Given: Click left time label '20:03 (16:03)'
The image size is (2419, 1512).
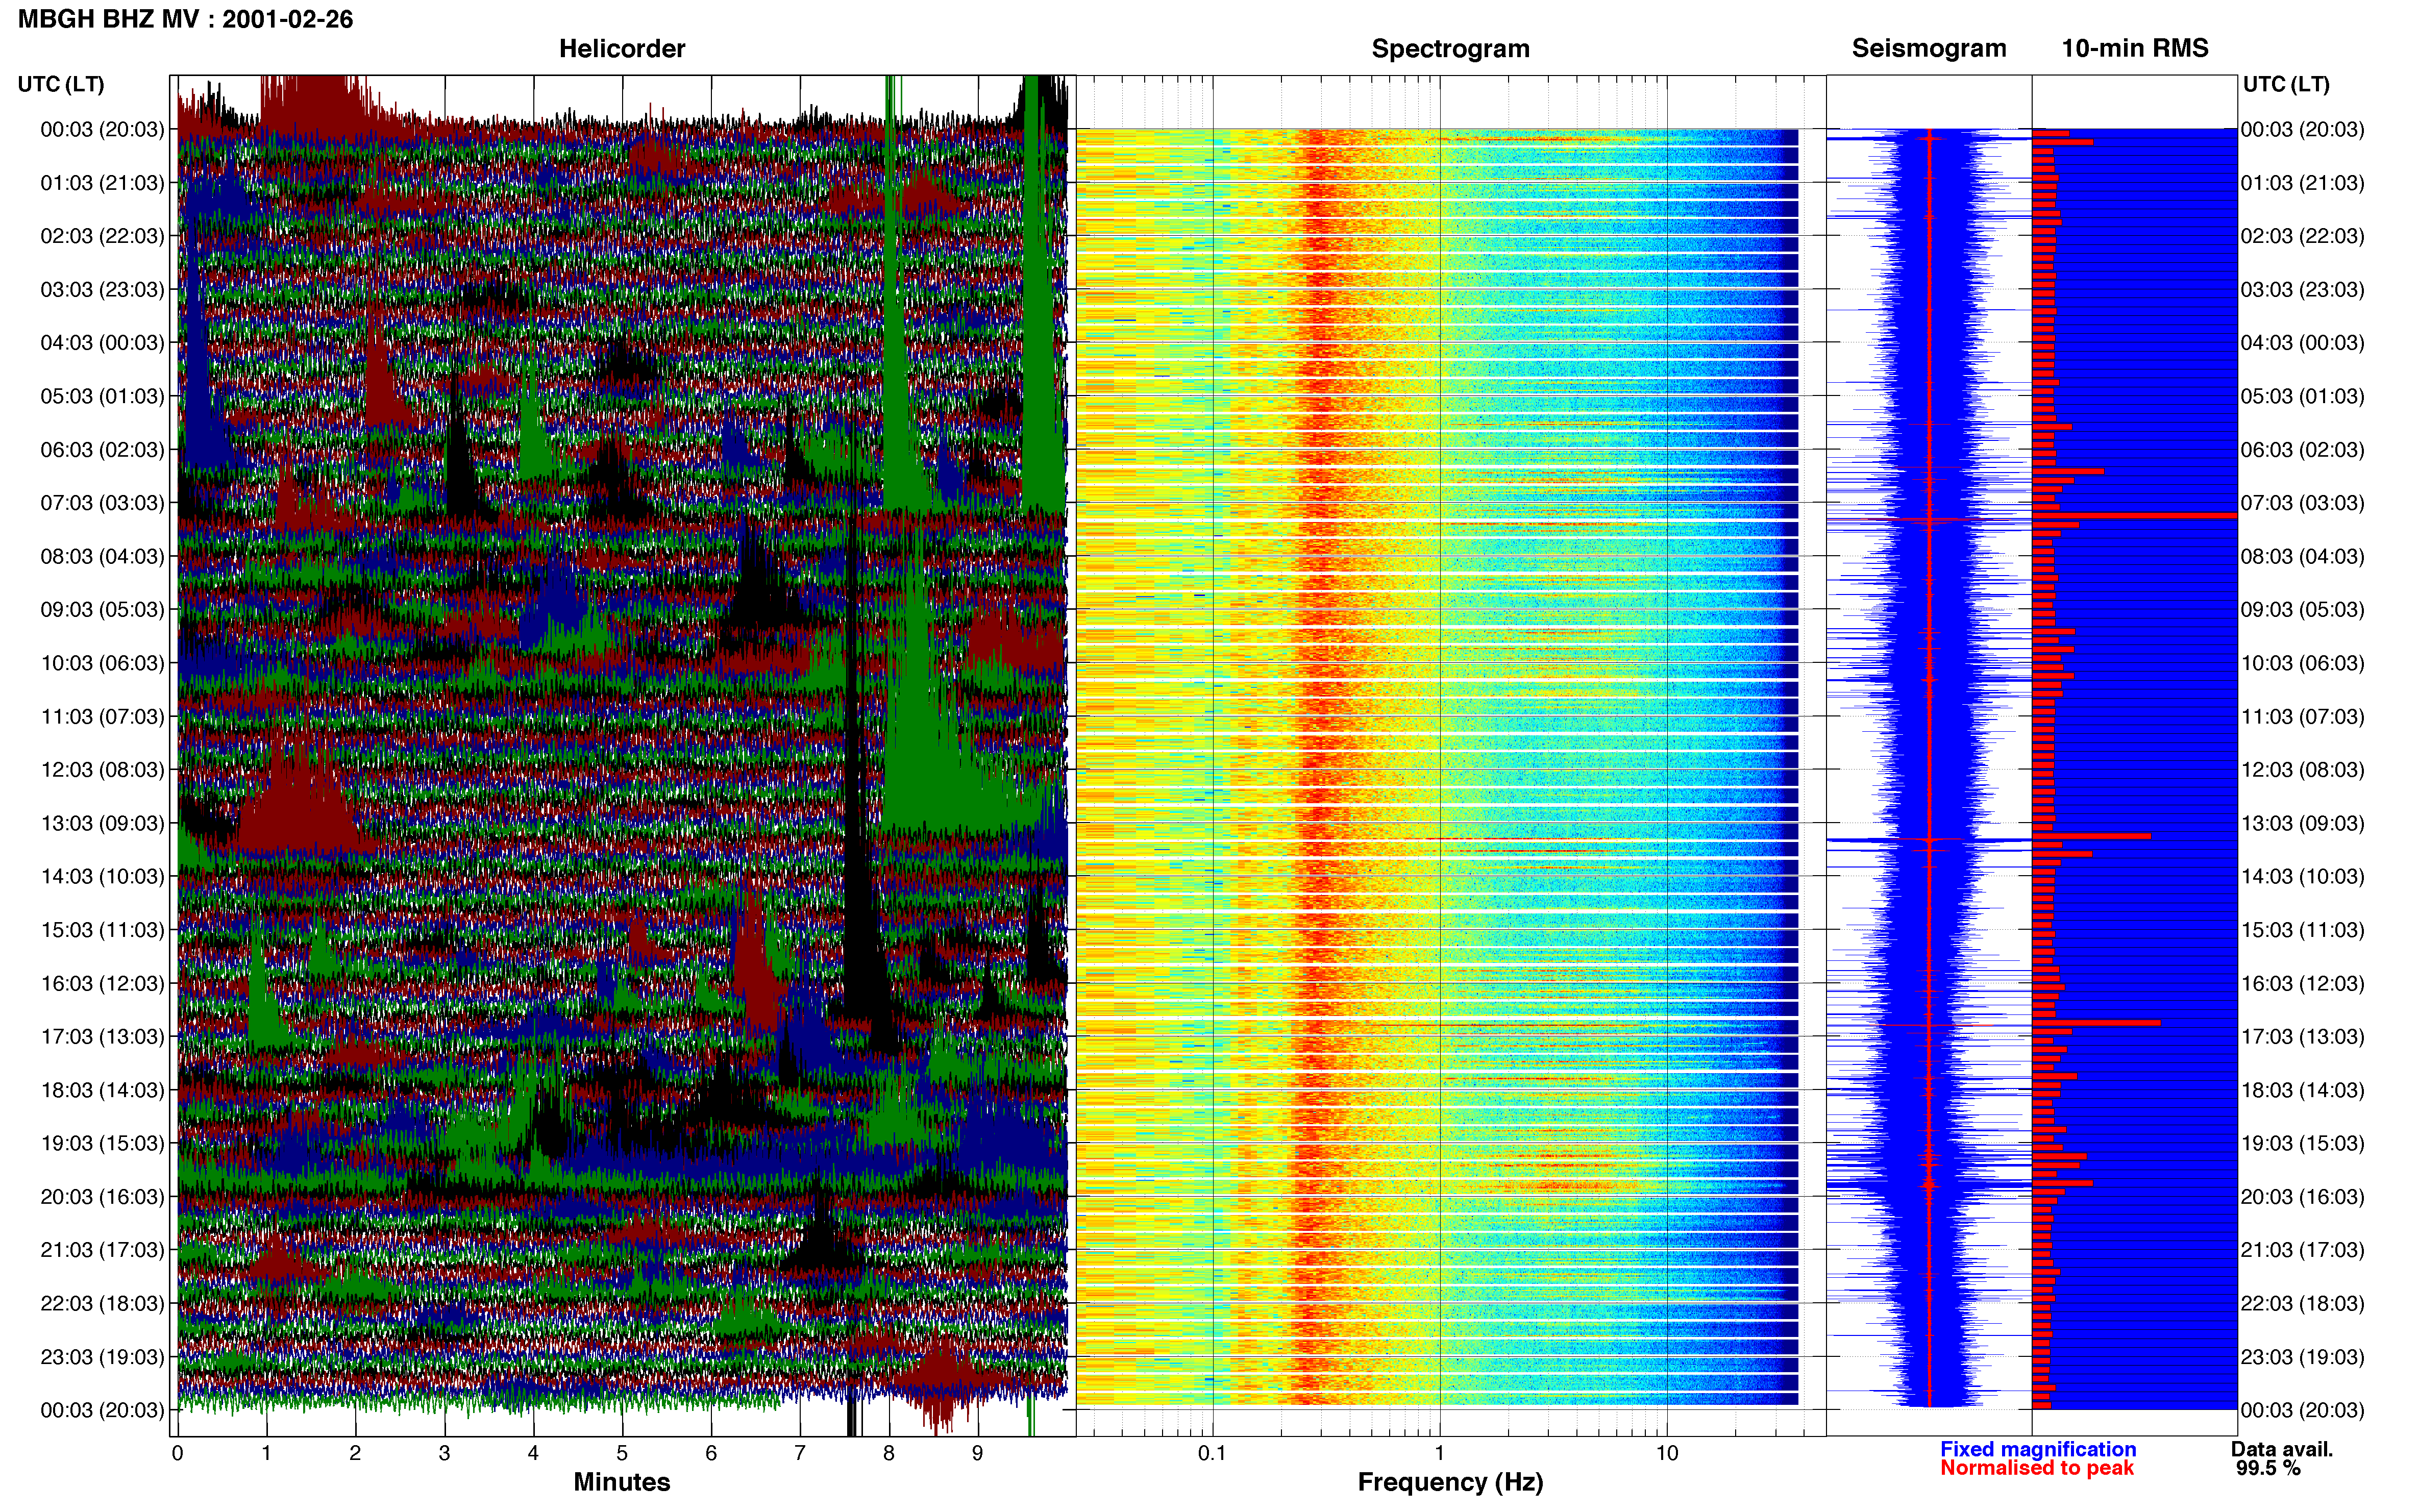Looking at the screenshot, I should click(102, 1196).
